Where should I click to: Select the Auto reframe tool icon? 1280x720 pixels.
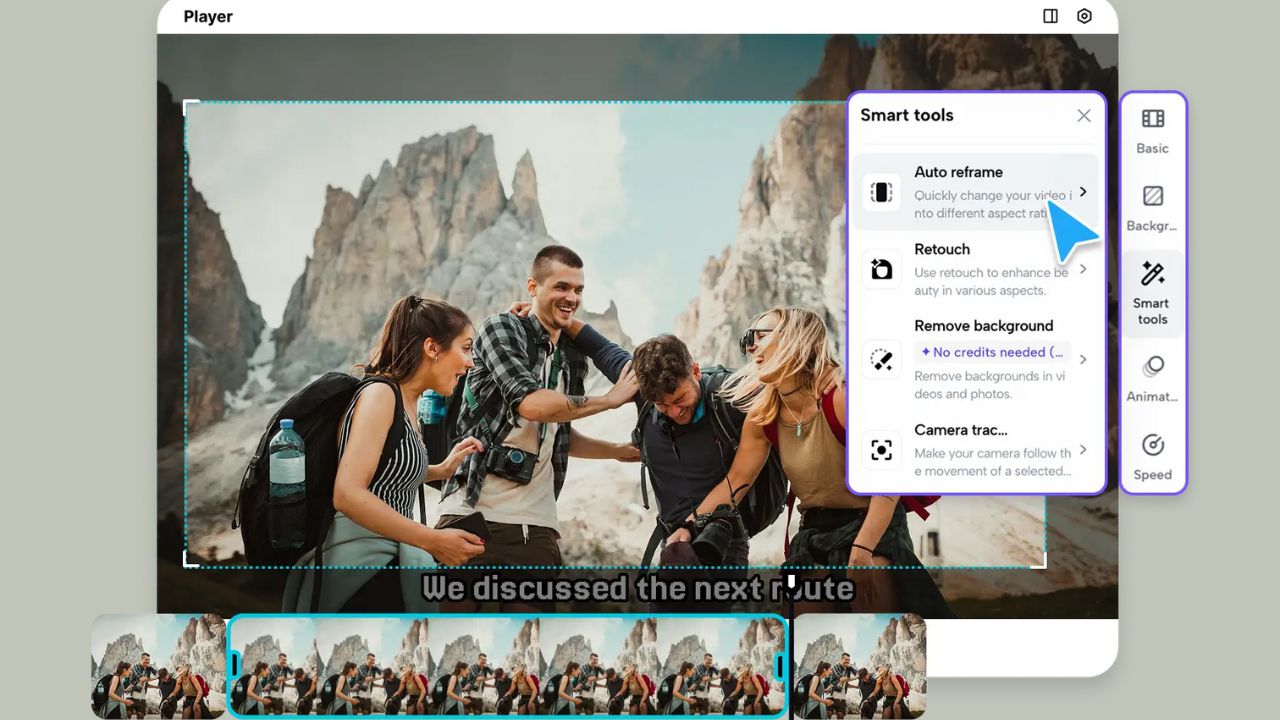pyautogui.click(x=881, y=192)
